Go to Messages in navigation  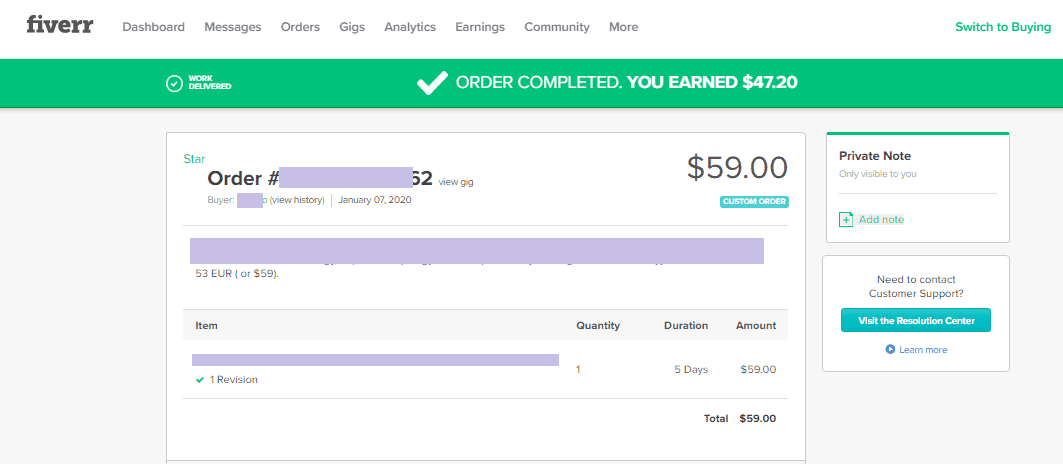(233, 27)
